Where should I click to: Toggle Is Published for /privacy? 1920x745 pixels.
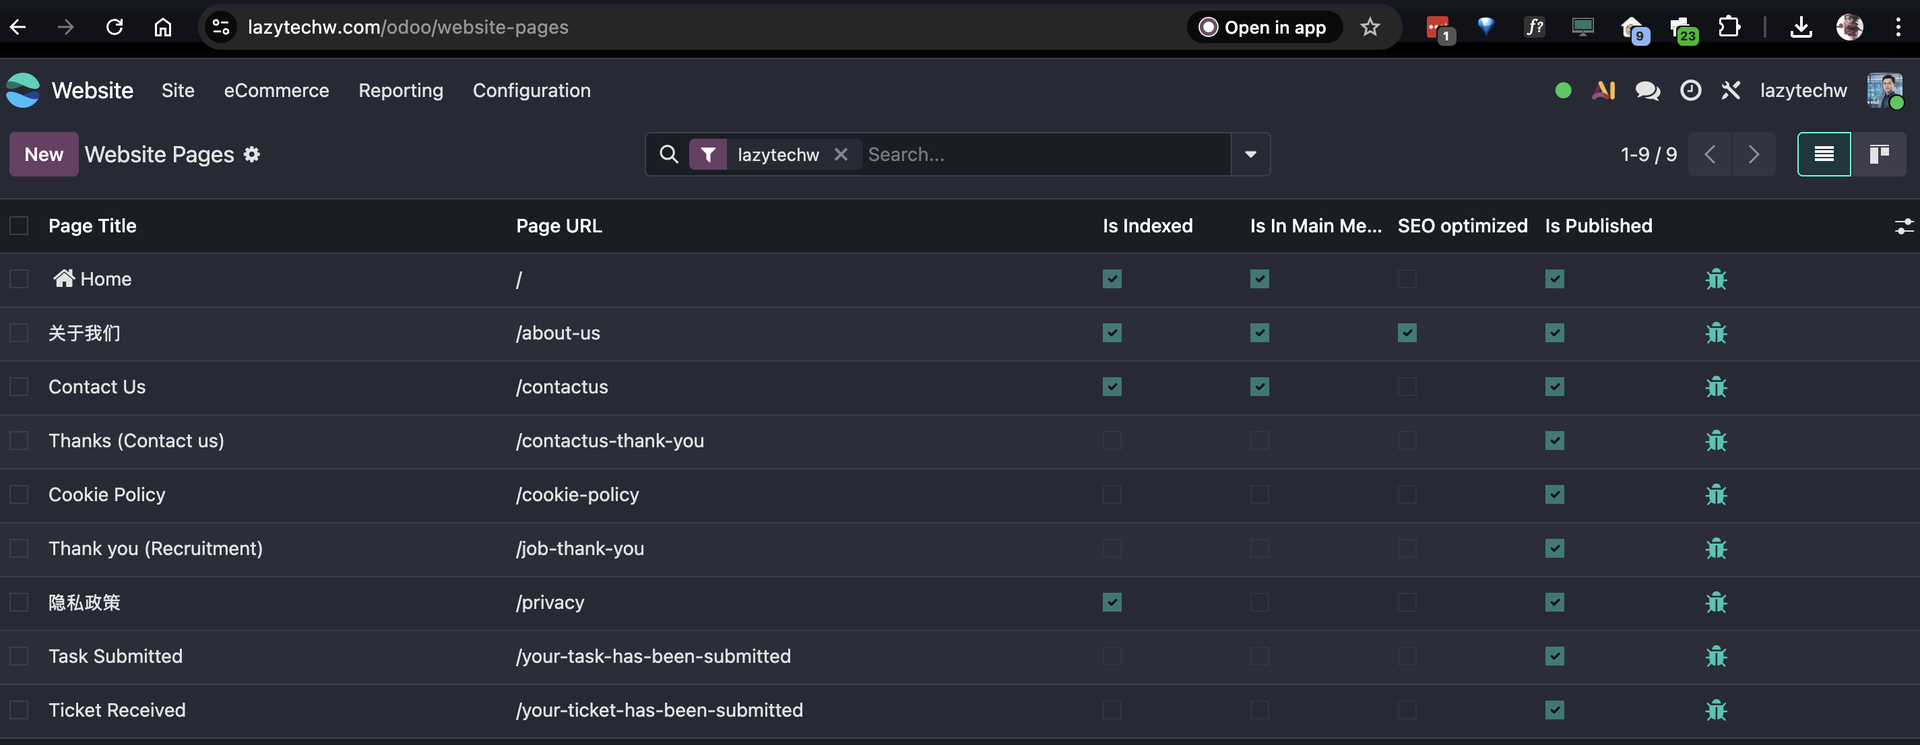1554,603
